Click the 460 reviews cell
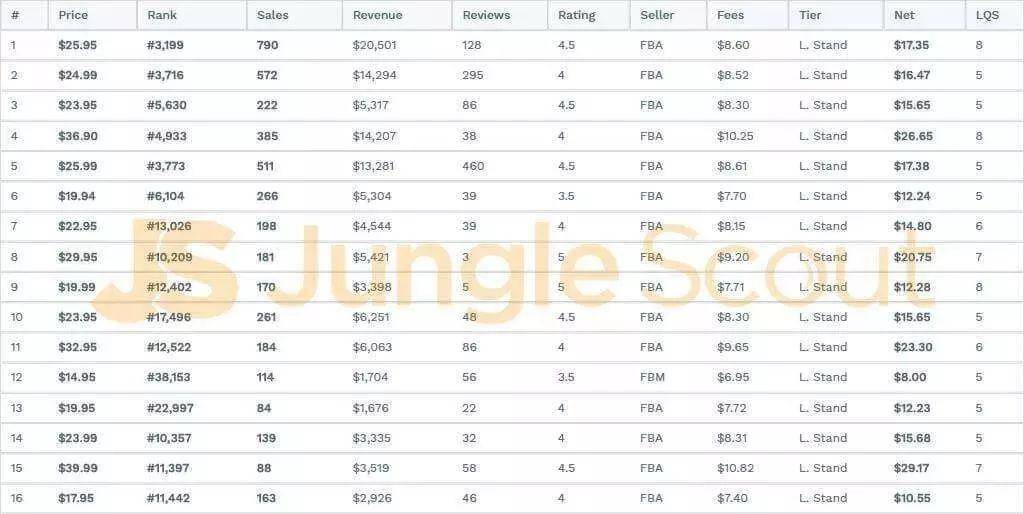This screenshot has width=1024, height=514. tap(473, 166)
